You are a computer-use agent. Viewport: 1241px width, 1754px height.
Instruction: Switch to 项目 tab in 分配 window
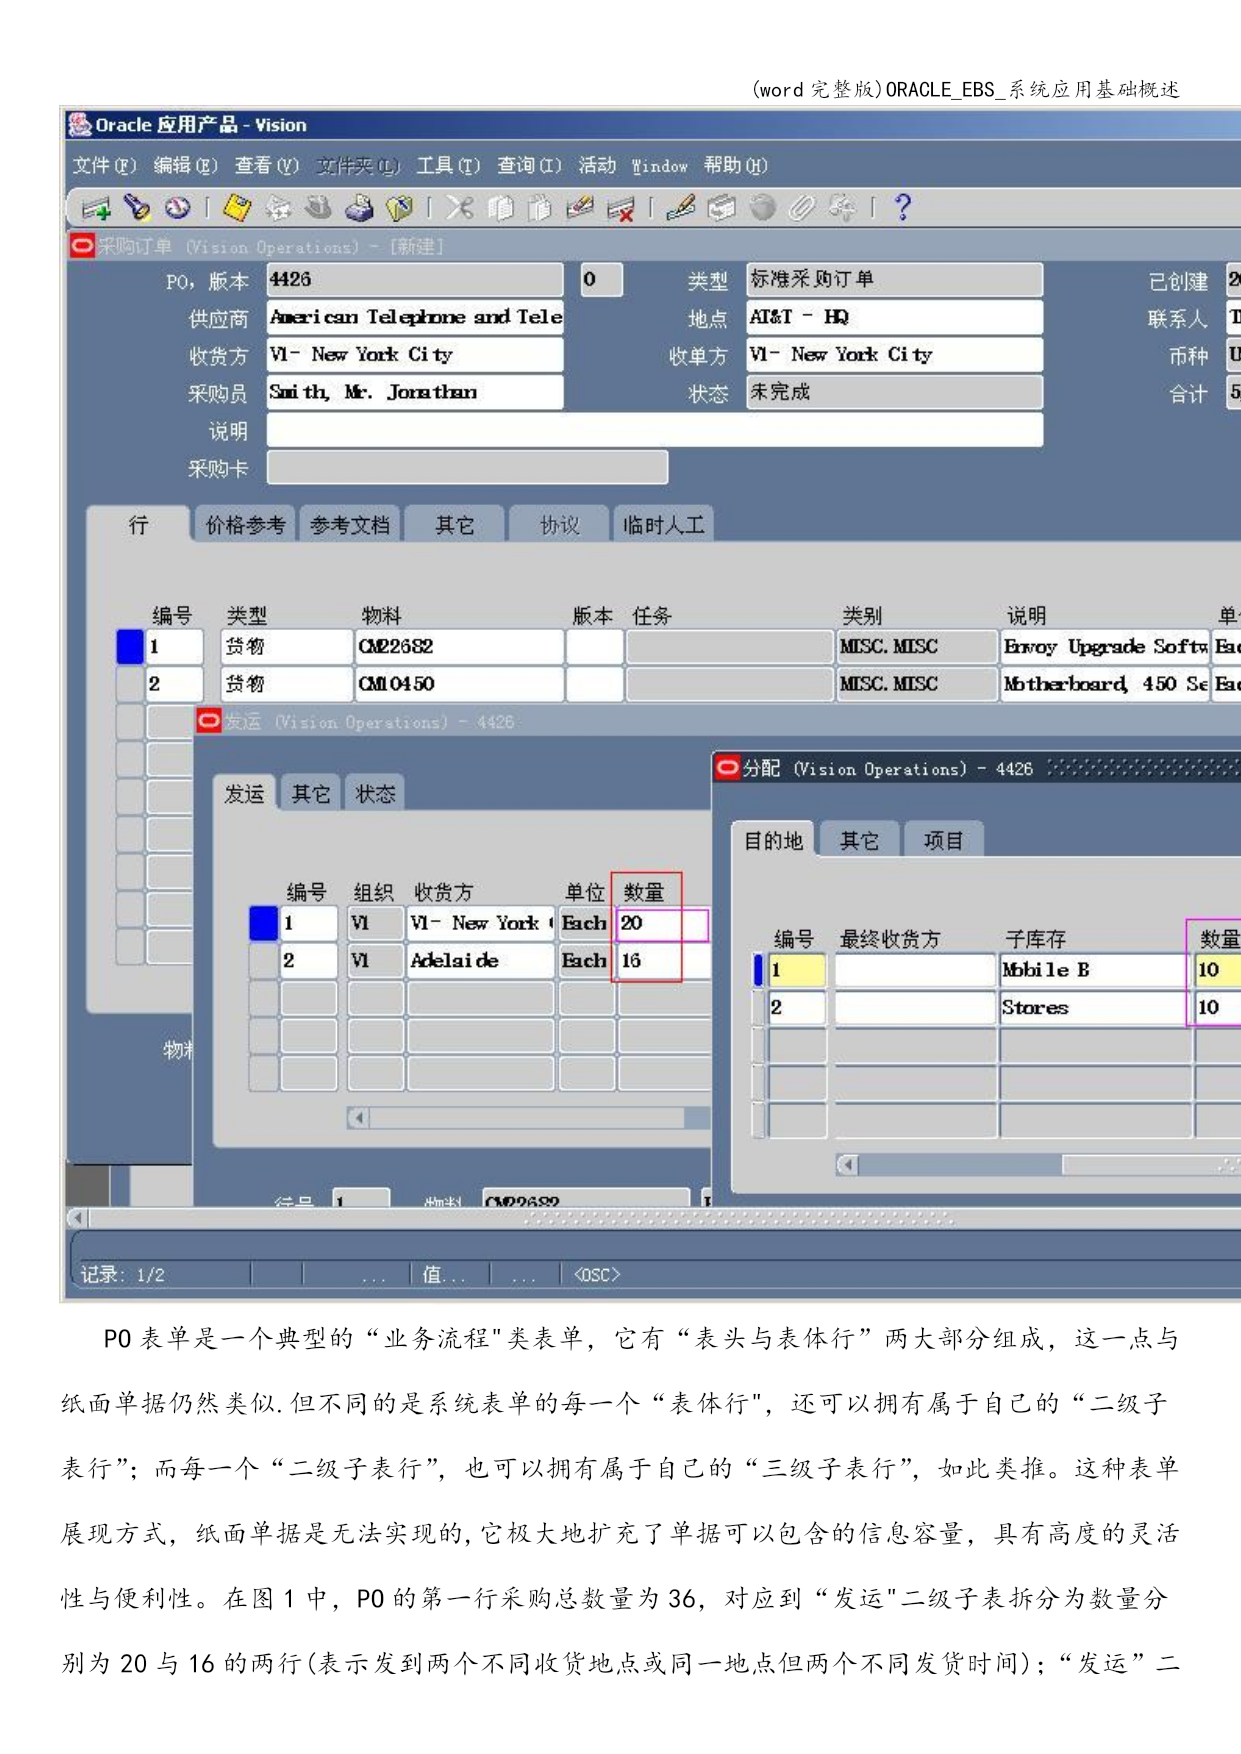point(943,840)
